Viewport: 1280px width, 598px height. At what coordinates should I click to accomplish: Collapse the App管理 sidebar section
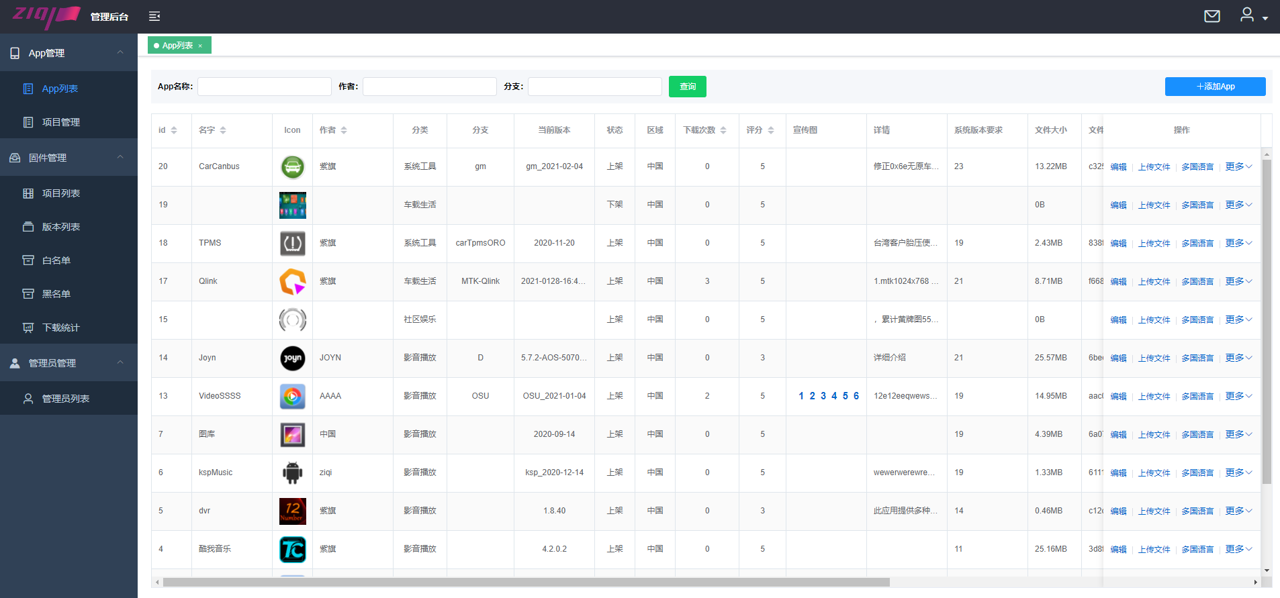coord(121,53)
